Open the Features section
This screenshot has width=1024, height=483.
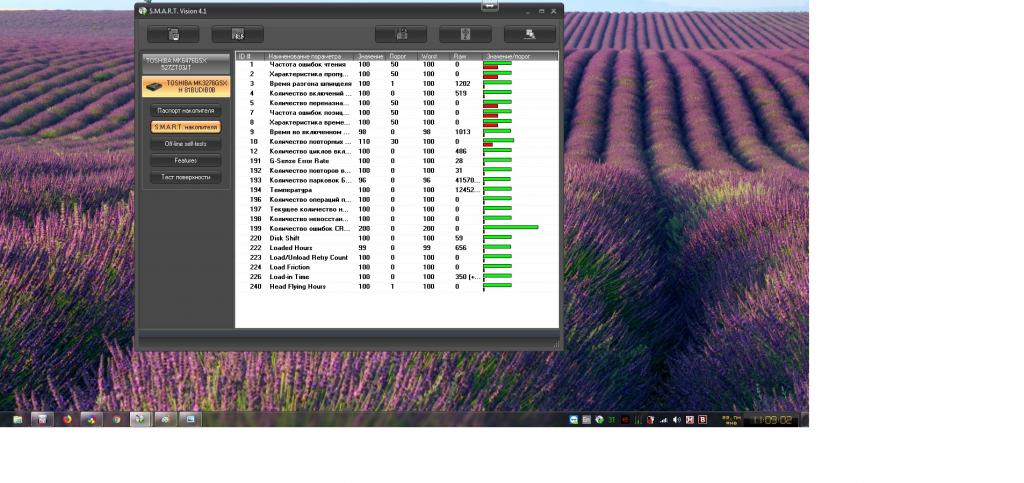point(185,160)
